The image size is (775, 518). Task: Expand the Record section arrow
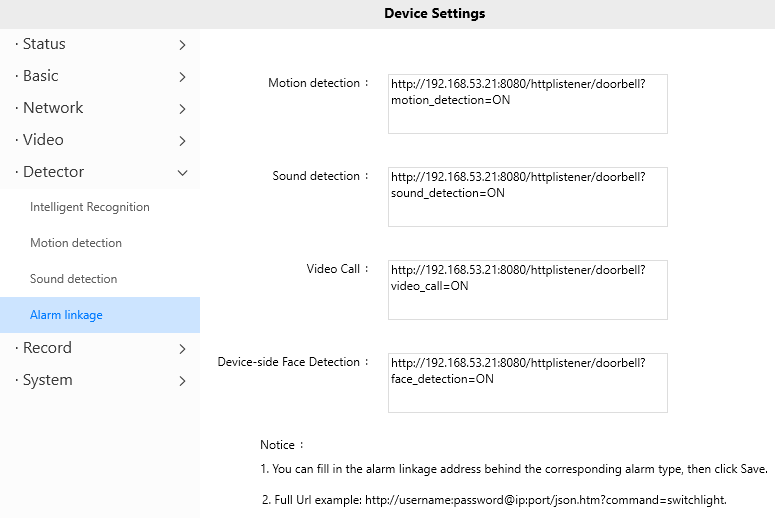click(x=182, y=349)
